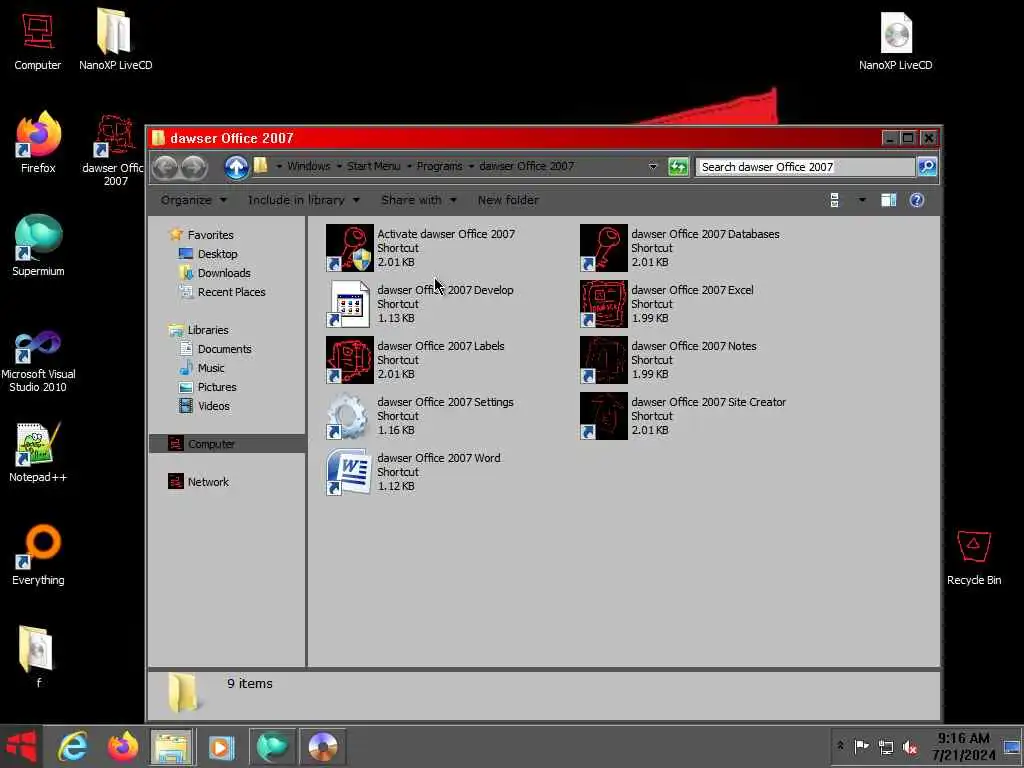
Task: Click the Show desktop button in tray
Action: 1012,746
